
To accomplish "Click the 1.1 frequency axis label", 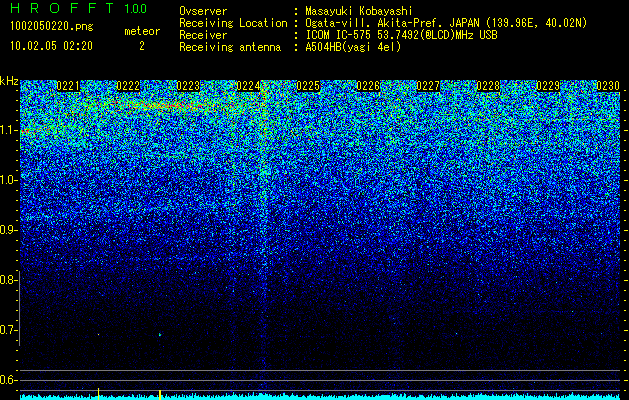I will (x=9, y=130).
